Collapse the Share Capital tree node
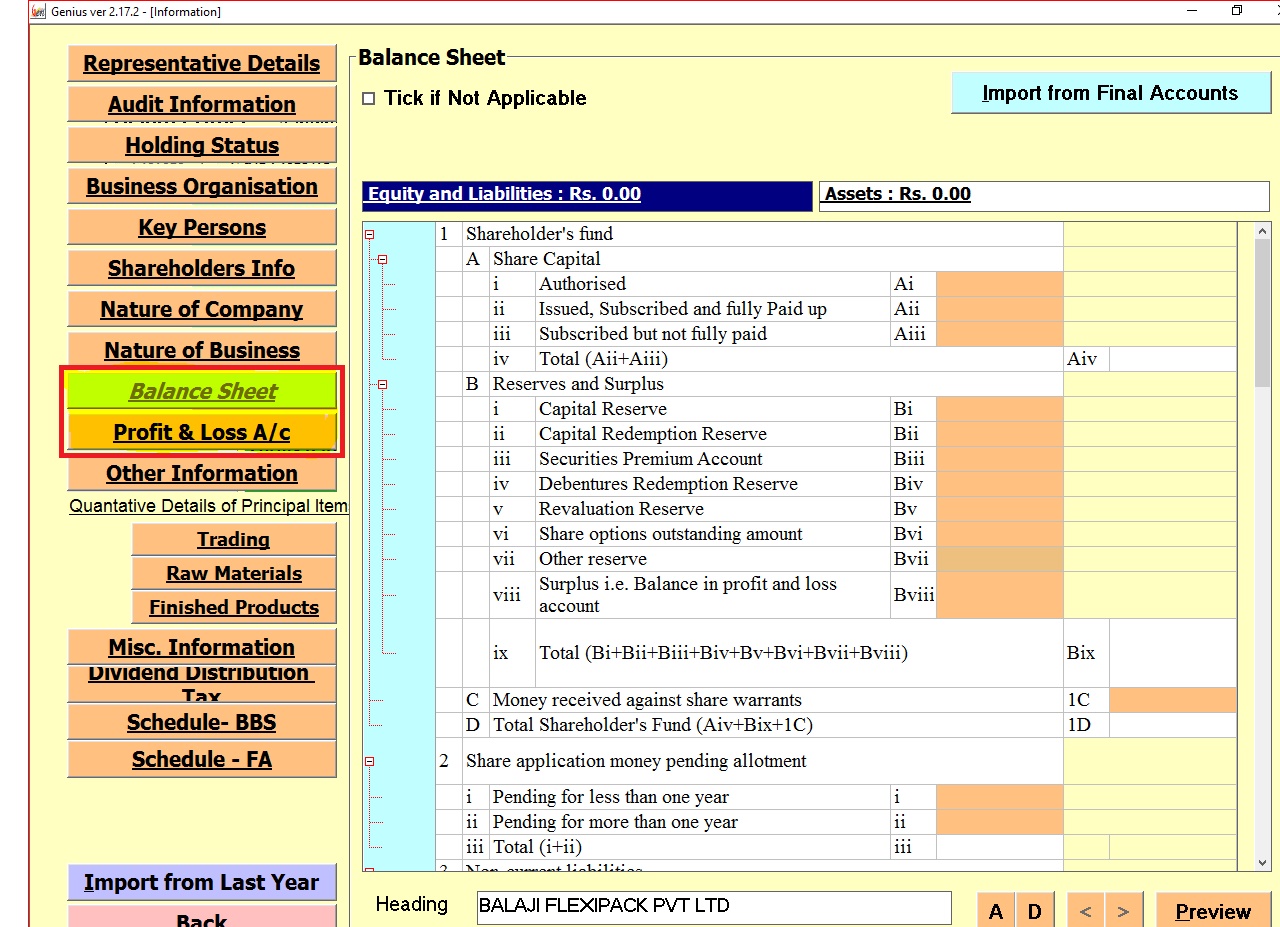 tap(382, 260)
